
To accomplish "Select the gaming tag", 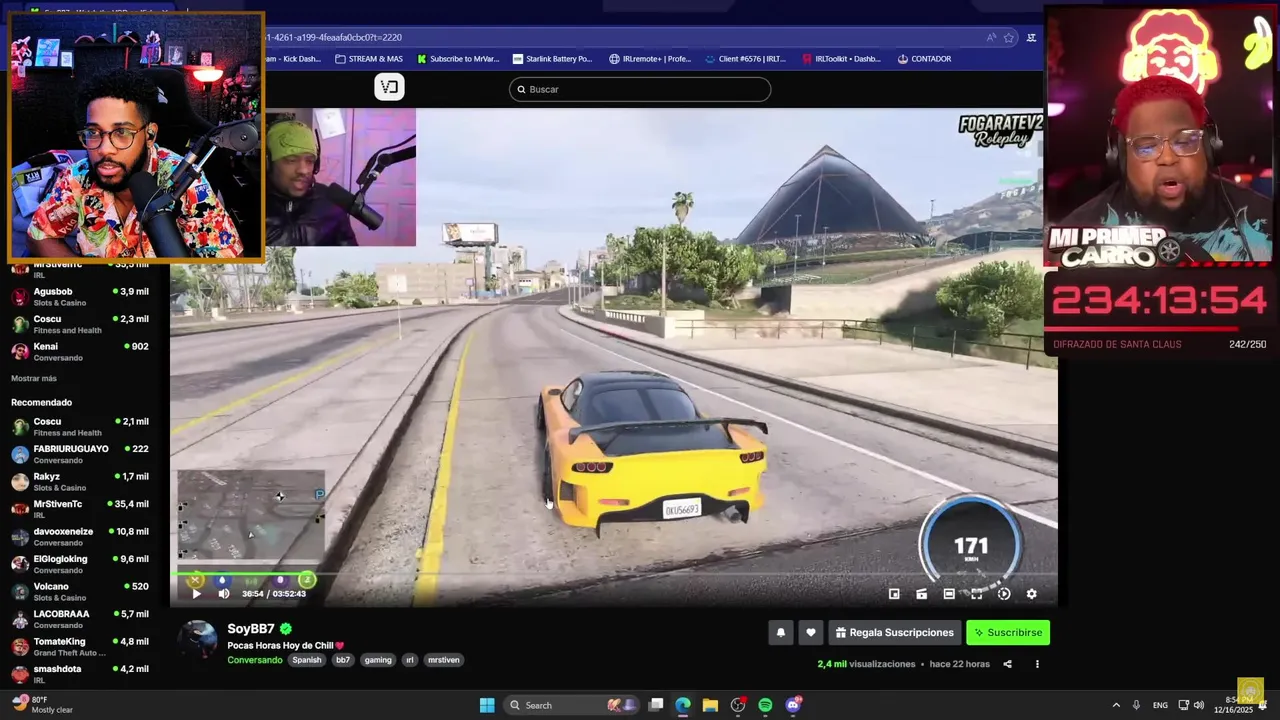I will click(378, 660).
